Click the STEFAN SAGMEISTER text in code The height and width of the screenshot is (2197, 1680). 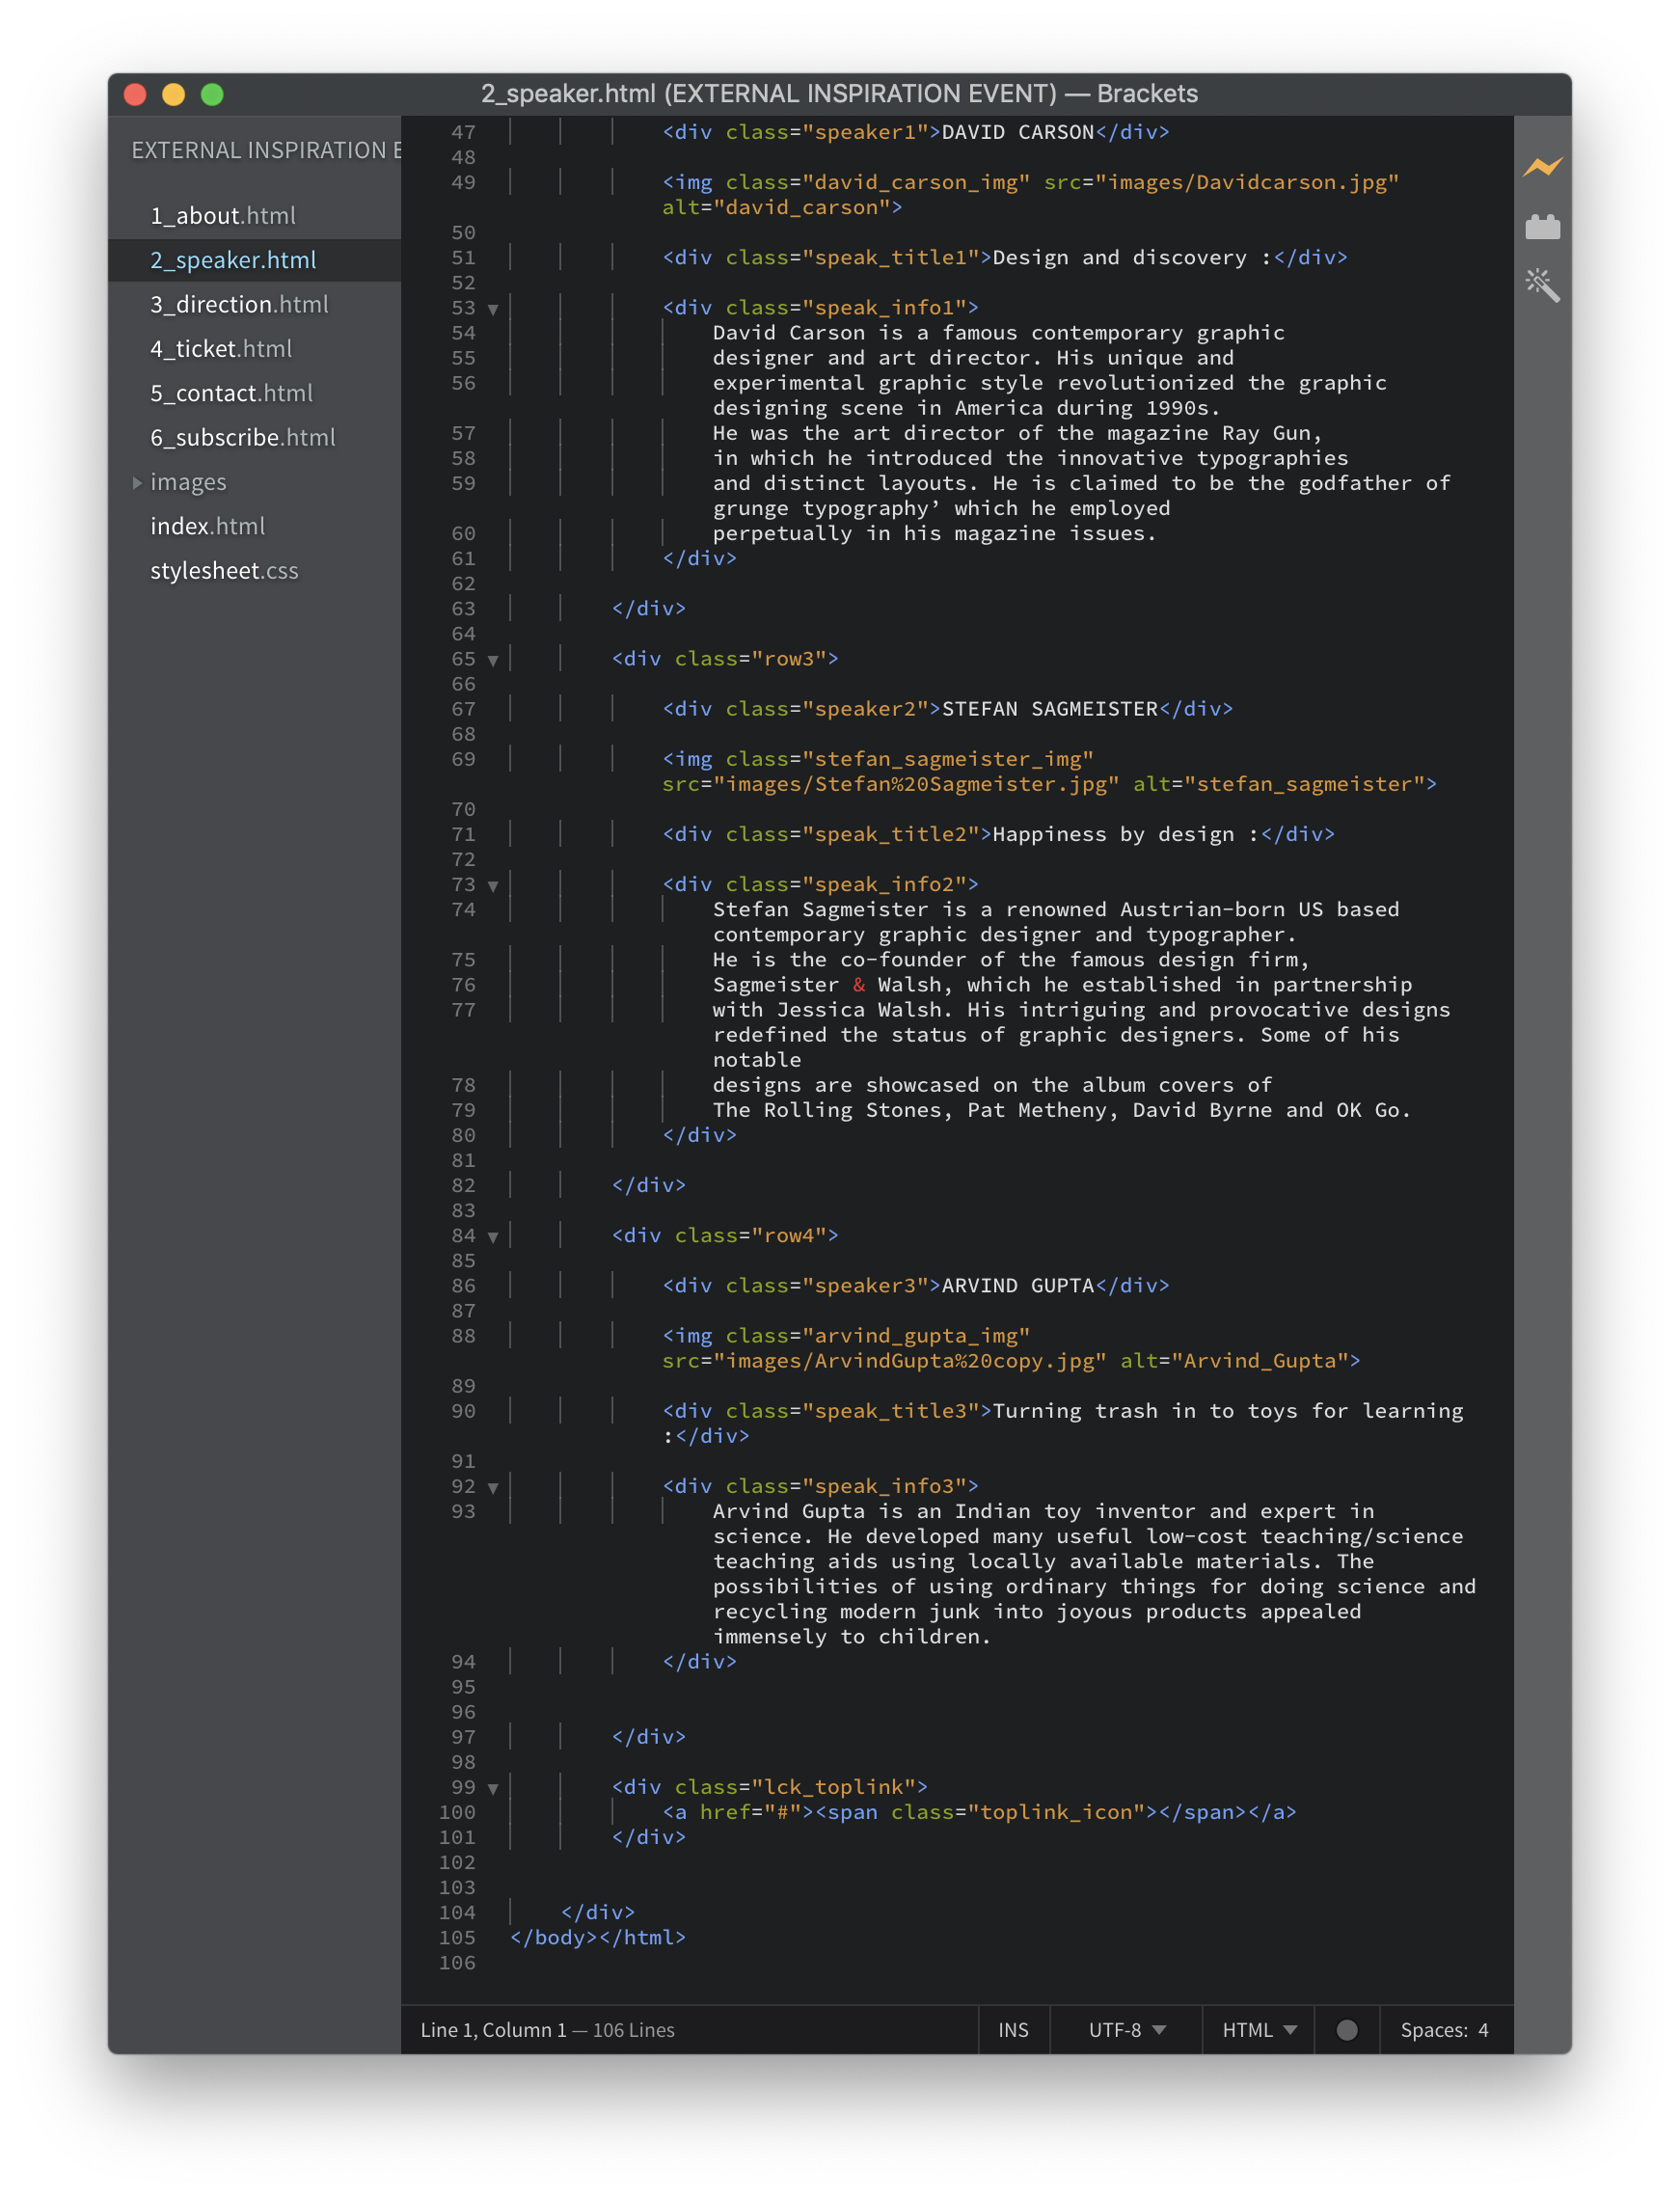[x=1050, y=709]
